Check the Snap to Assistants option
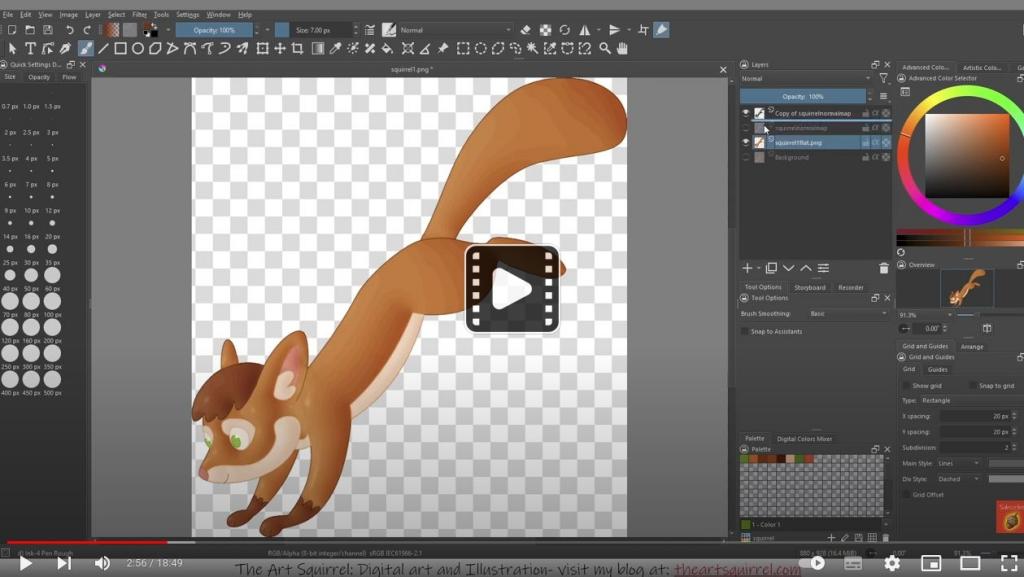This screenshot has width=1024, height=577. pyautogui.click(x=744, y=331)
